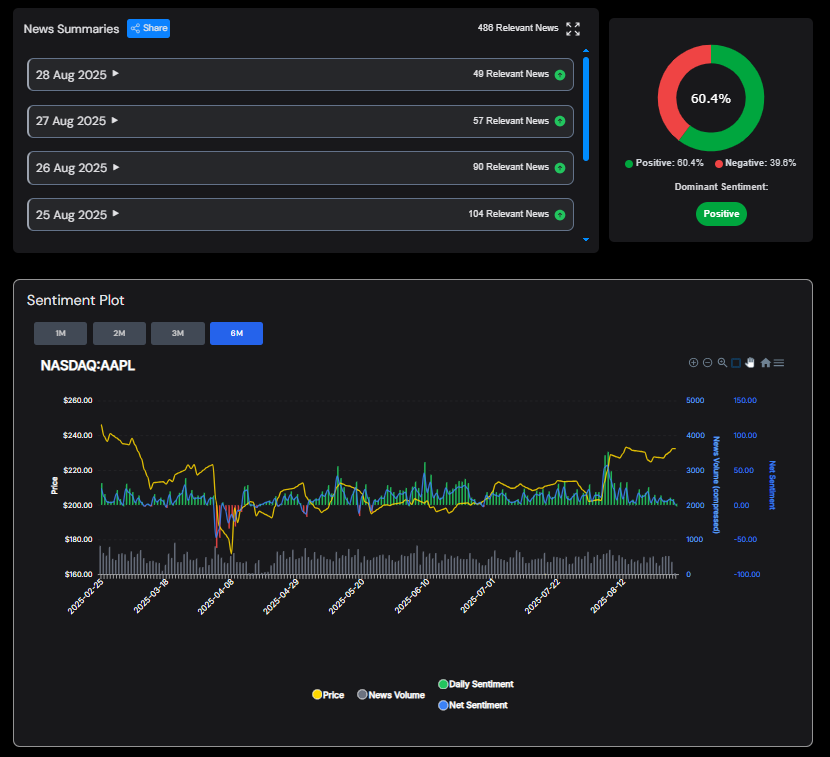The height and width of the screenshot is (757, 830).
Task: Click the NASDAQ:AAPL chart title
Action: [x=88, y=366]
